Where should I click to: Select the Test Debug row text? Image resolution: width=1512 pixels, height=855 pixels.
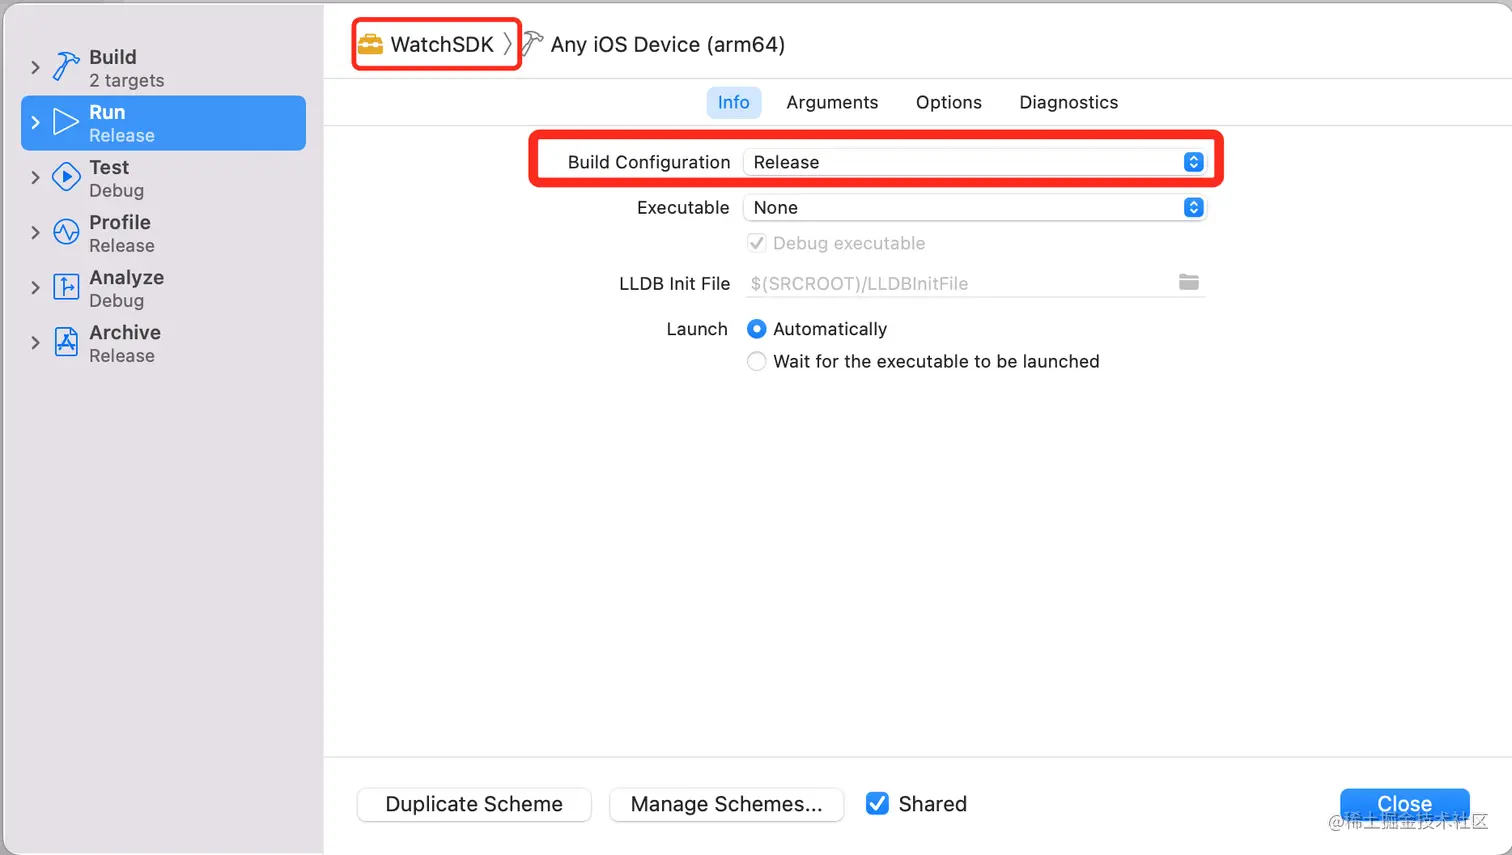click(x=116, y=178)
